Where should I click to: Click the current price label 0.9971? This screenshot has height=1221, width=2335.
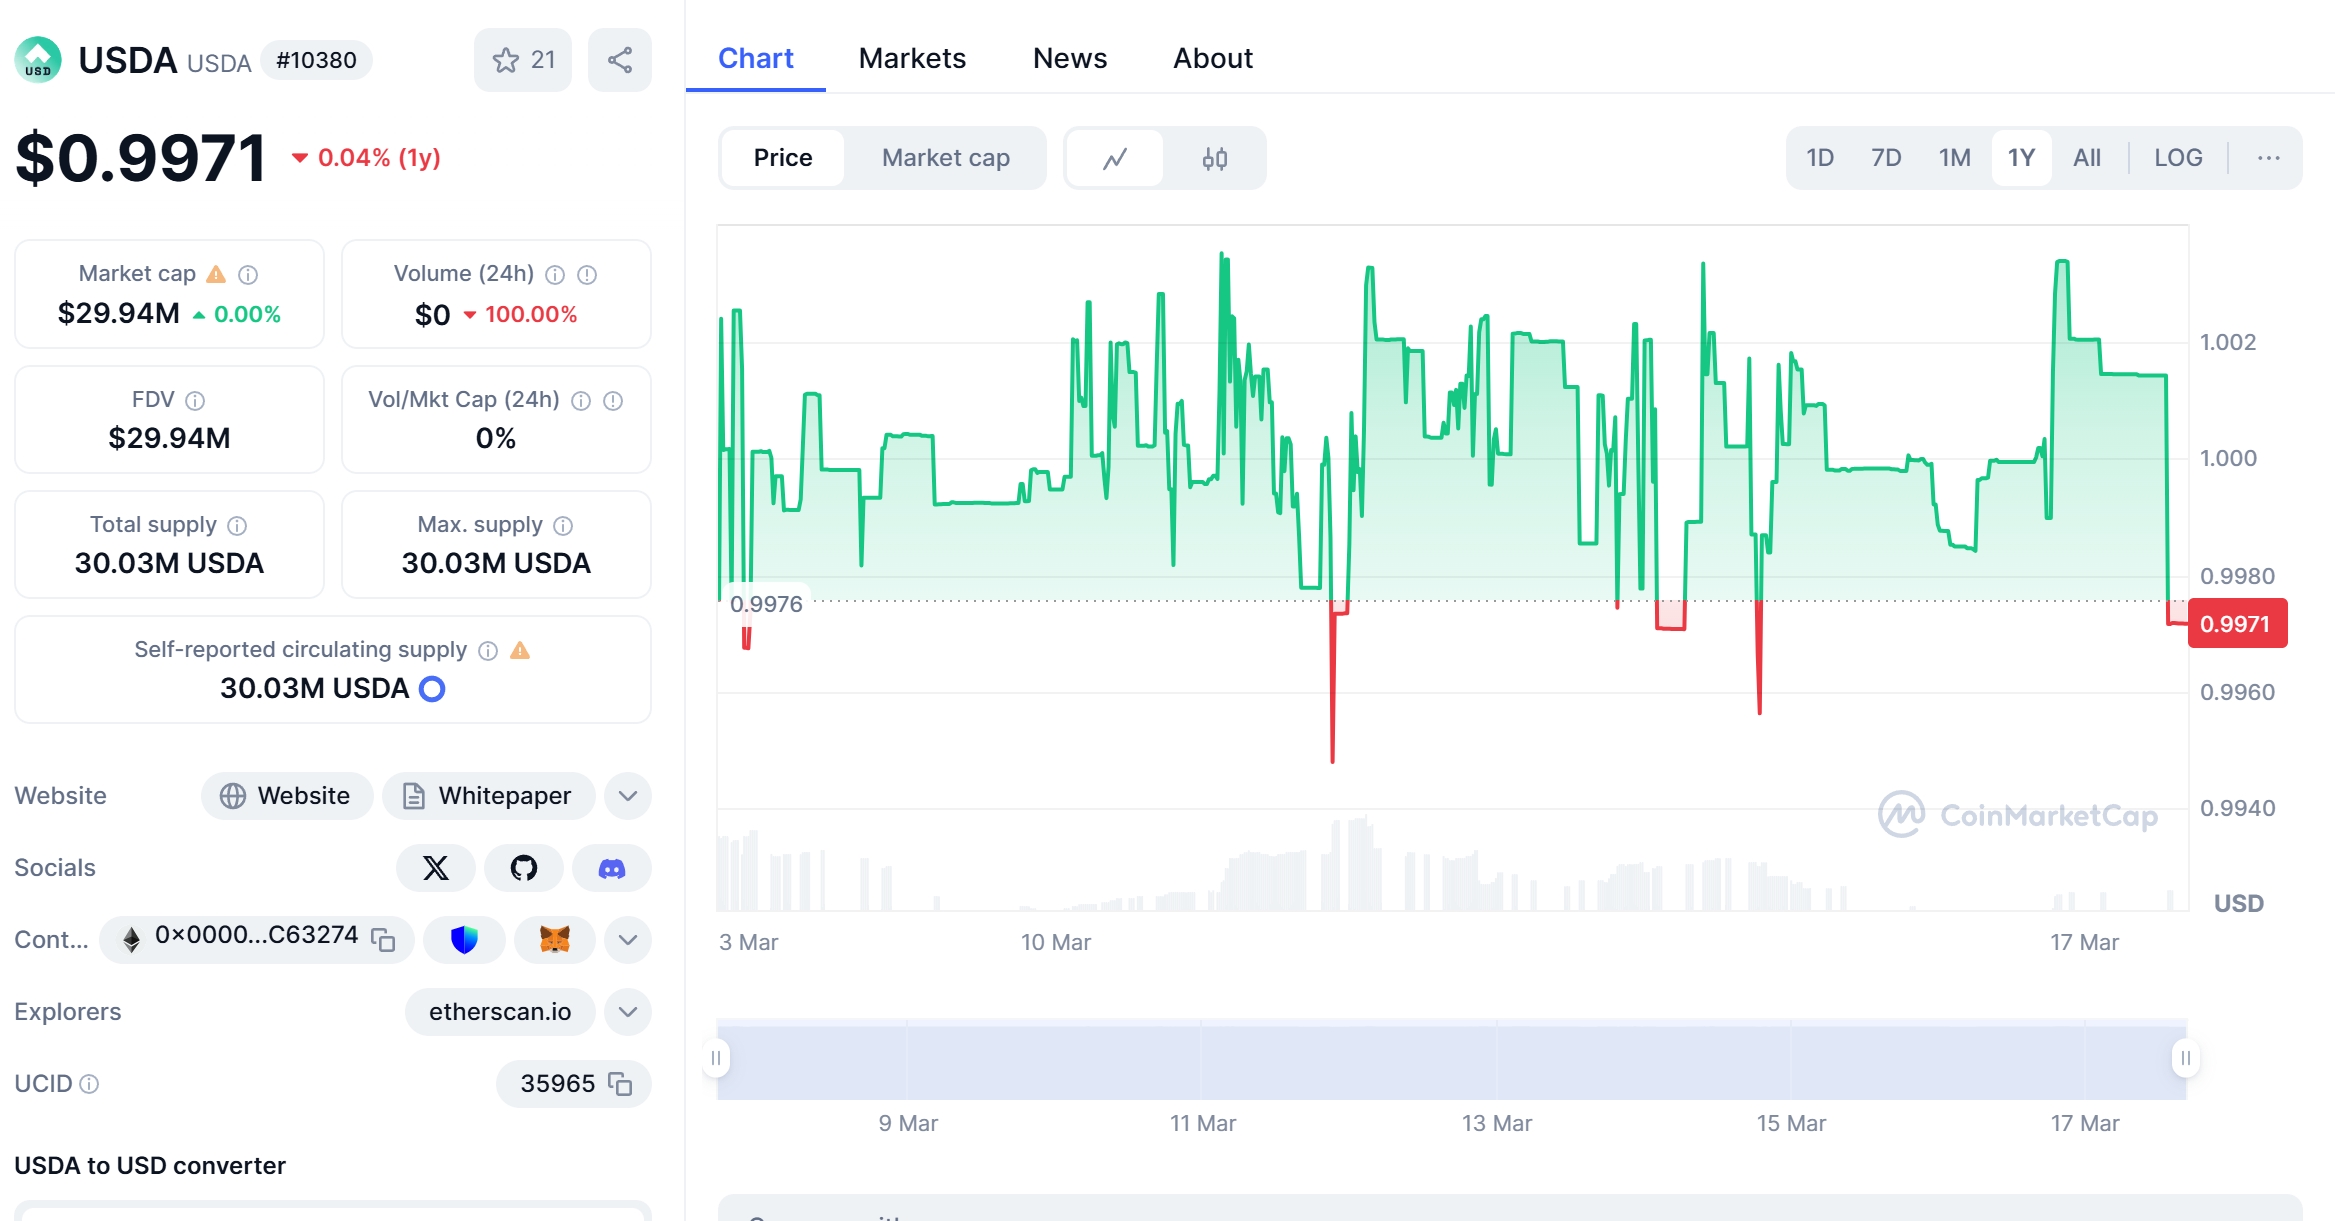[2237, 624]
